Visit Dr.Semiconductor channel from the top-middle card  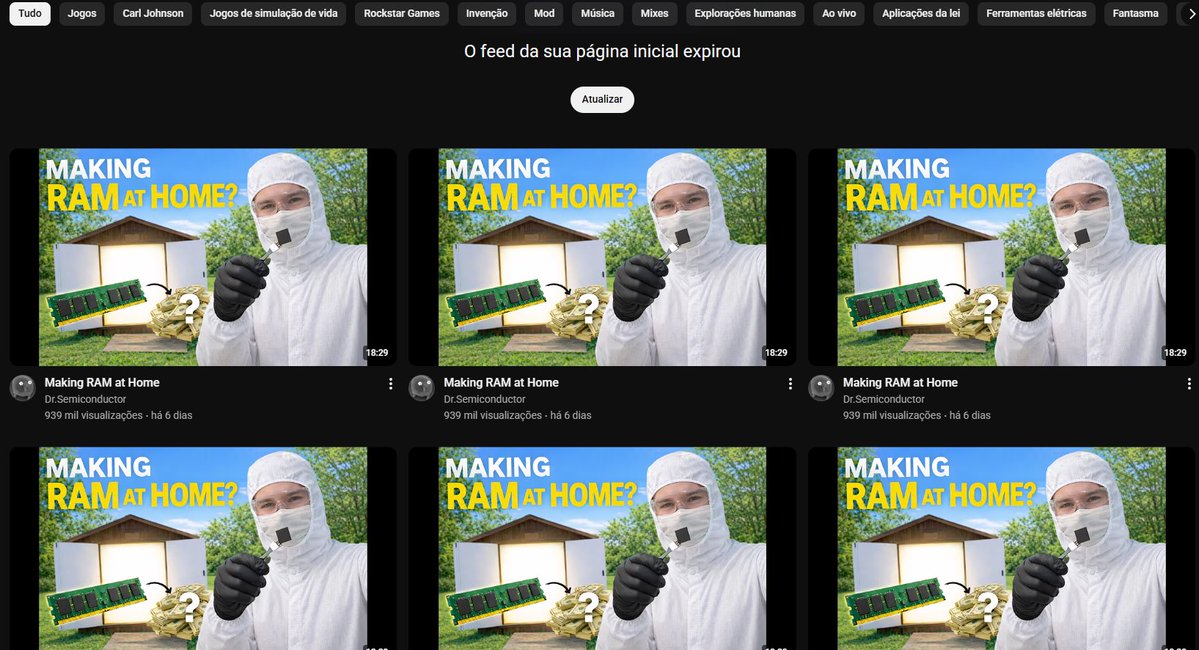485,399
